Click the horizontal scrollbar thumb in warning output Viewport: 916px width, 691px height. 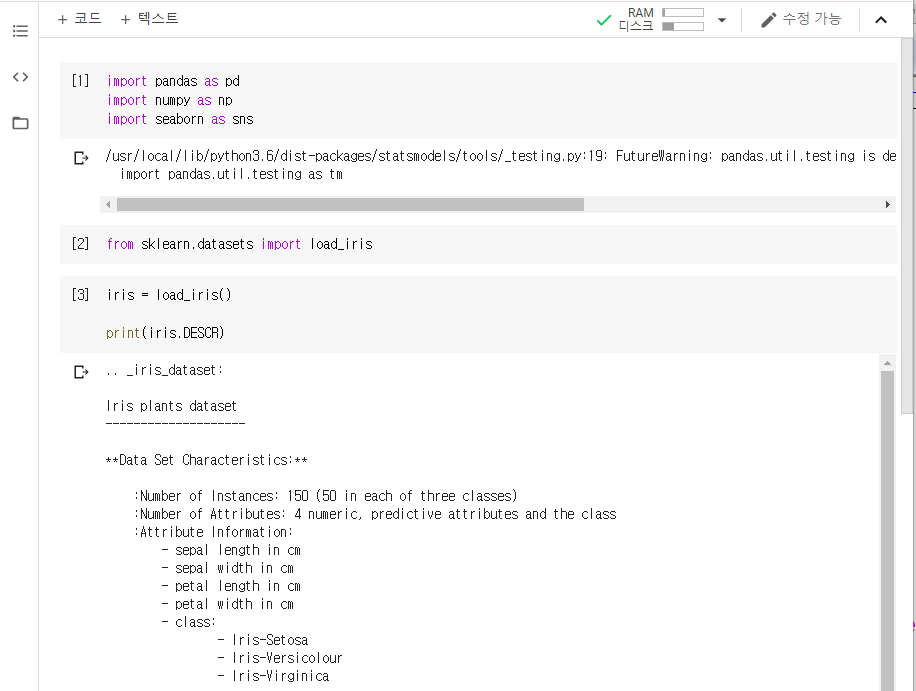(x=350, y=205)
